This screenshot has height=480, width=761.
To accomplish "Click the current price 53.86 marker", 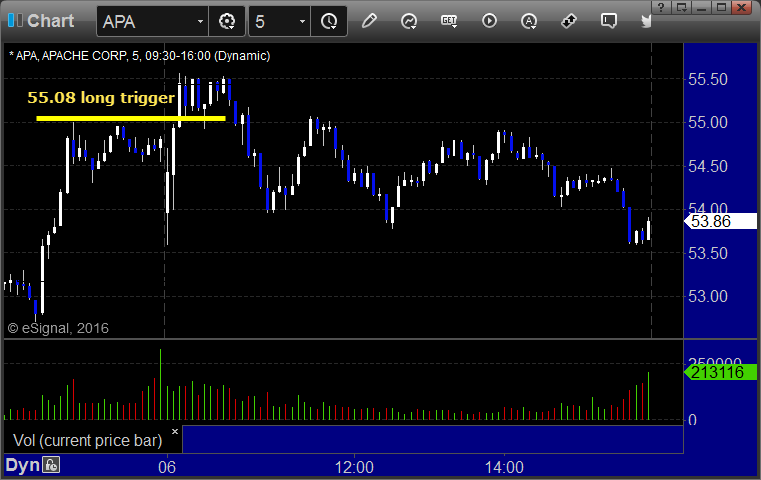I will click(x=720, y=221).
